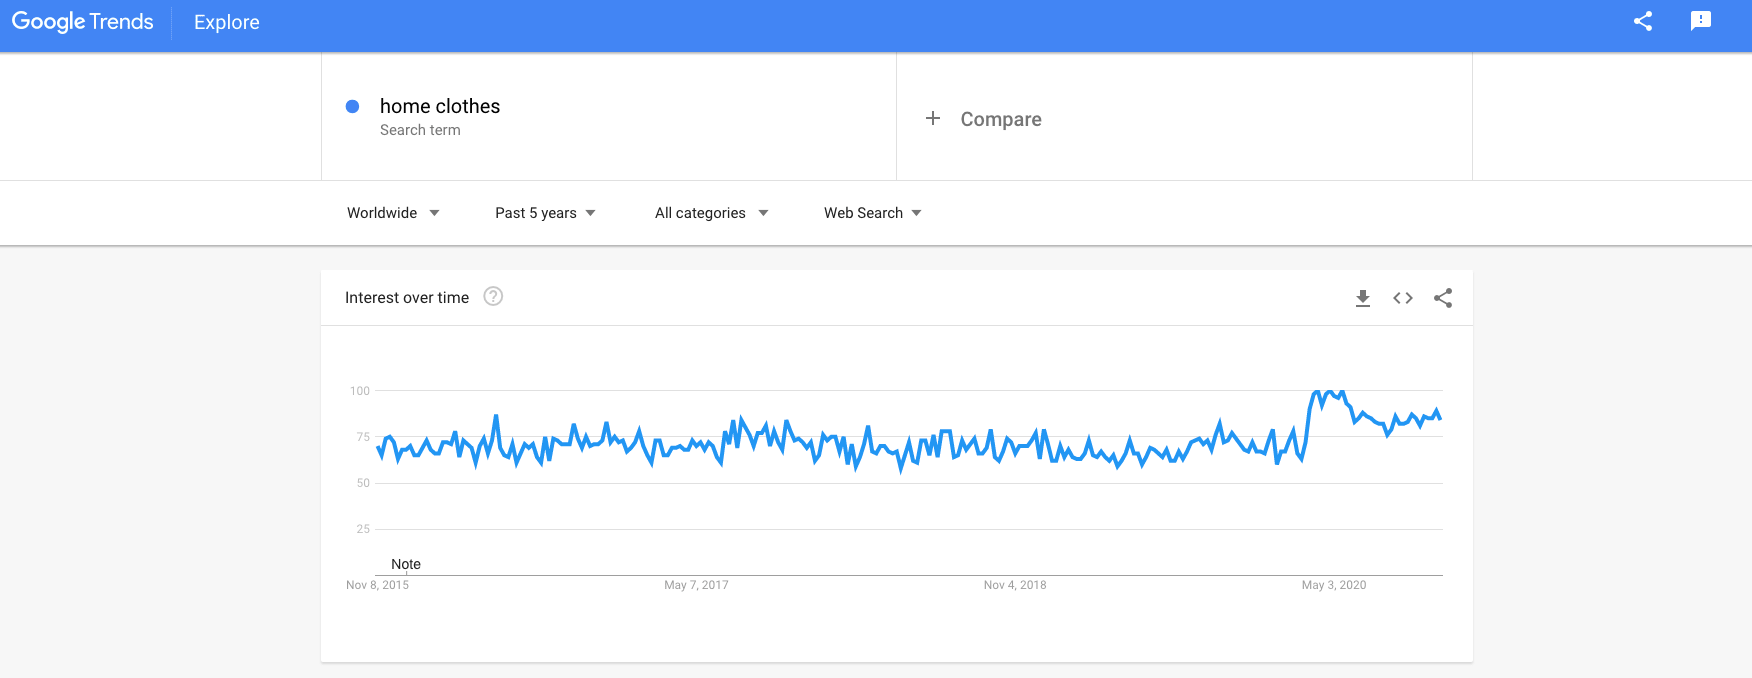This screenshot has height=678, width=1752.
Task: Click the Google Trends logo
Action: click(83, 22)
